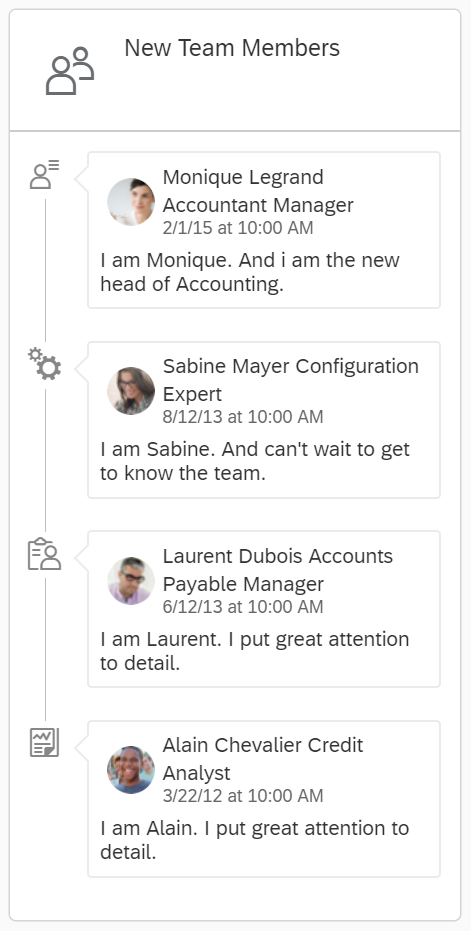Click "can't wait to get to know" message

(255, 461)
